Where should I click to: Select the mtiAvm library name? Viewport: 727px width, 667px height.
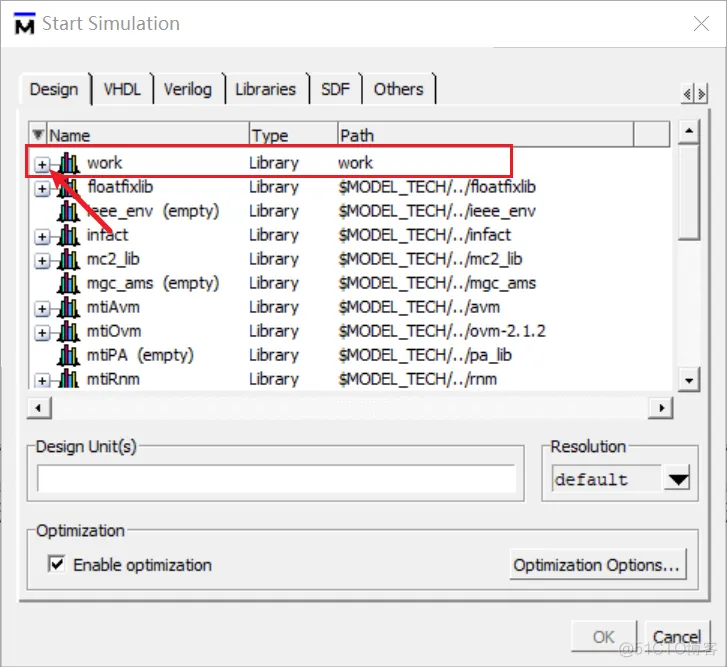click(x=114, y=307)
